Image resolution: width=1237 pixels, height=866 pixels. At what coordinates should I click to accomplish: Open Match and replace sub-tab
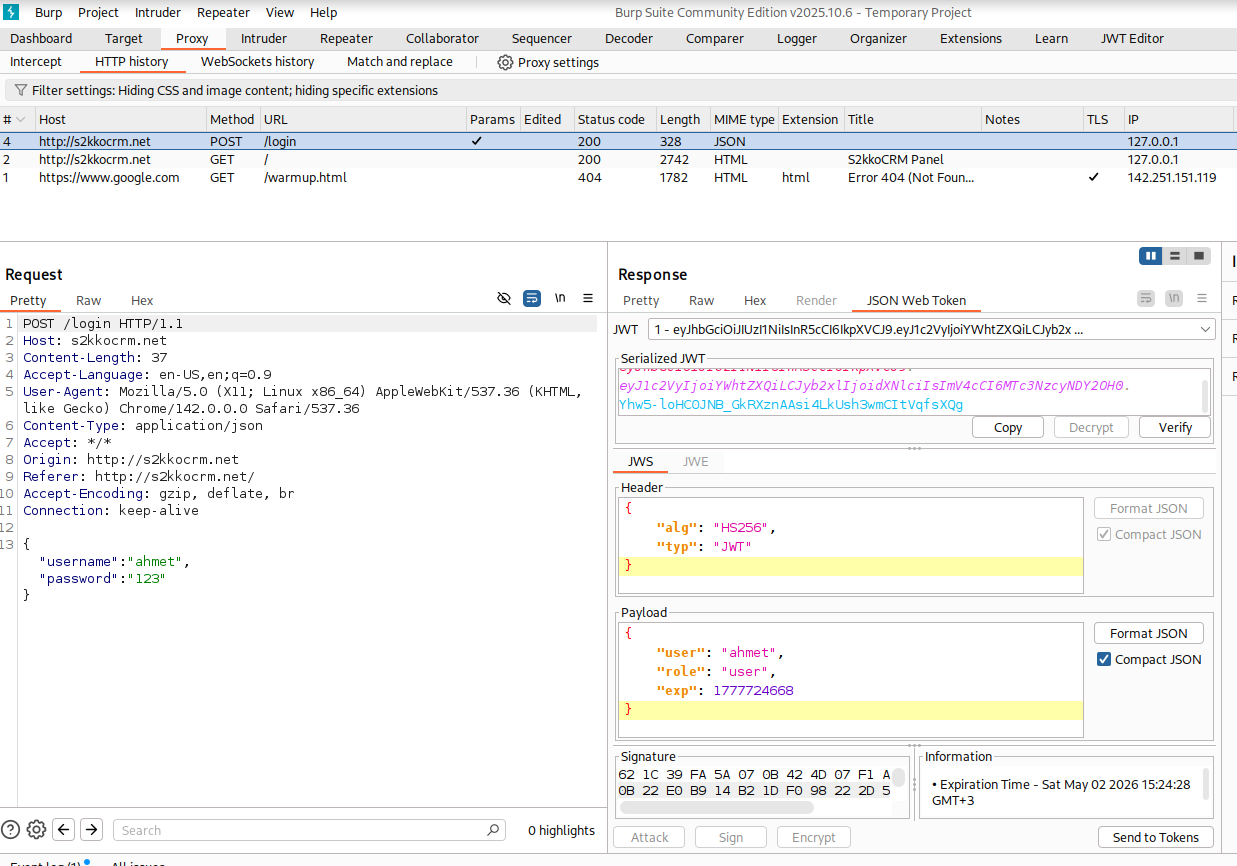click(x=400, y=62)
